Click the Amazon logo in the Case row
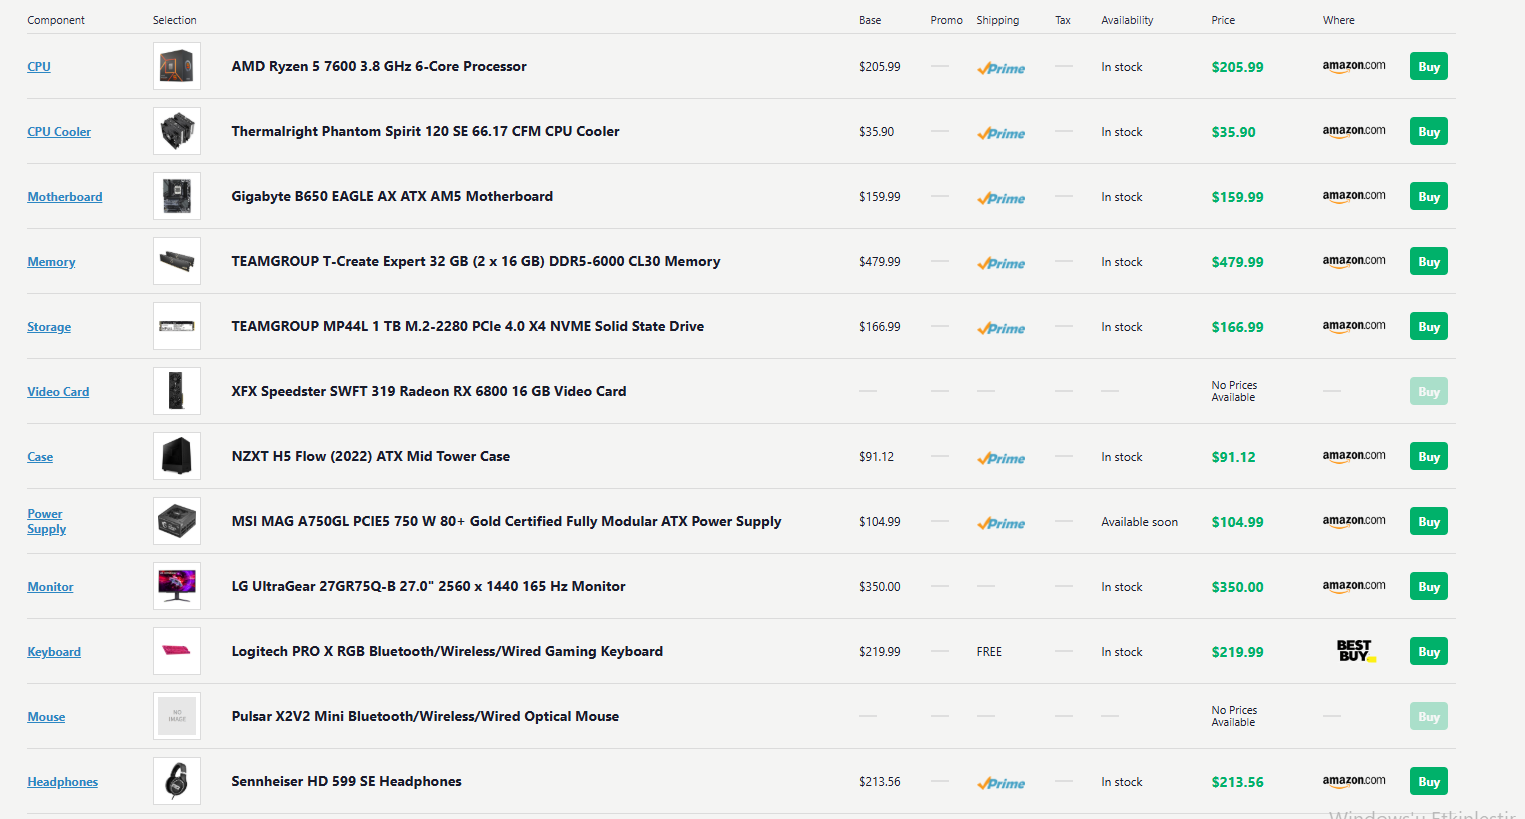The height and width of the screenshot is (819, 1525). 1354,456
